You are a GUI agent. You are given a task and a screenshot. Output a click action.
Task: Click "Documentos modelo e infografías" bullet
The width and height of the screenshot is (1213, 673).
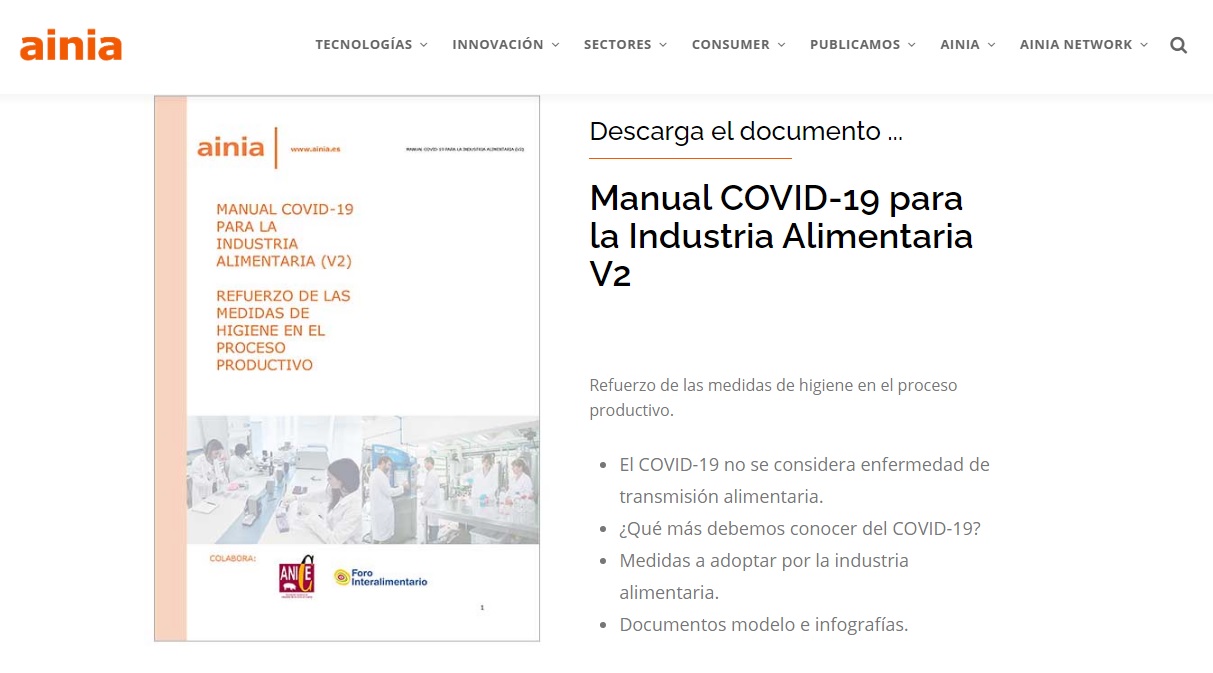[x=764, y=624]
